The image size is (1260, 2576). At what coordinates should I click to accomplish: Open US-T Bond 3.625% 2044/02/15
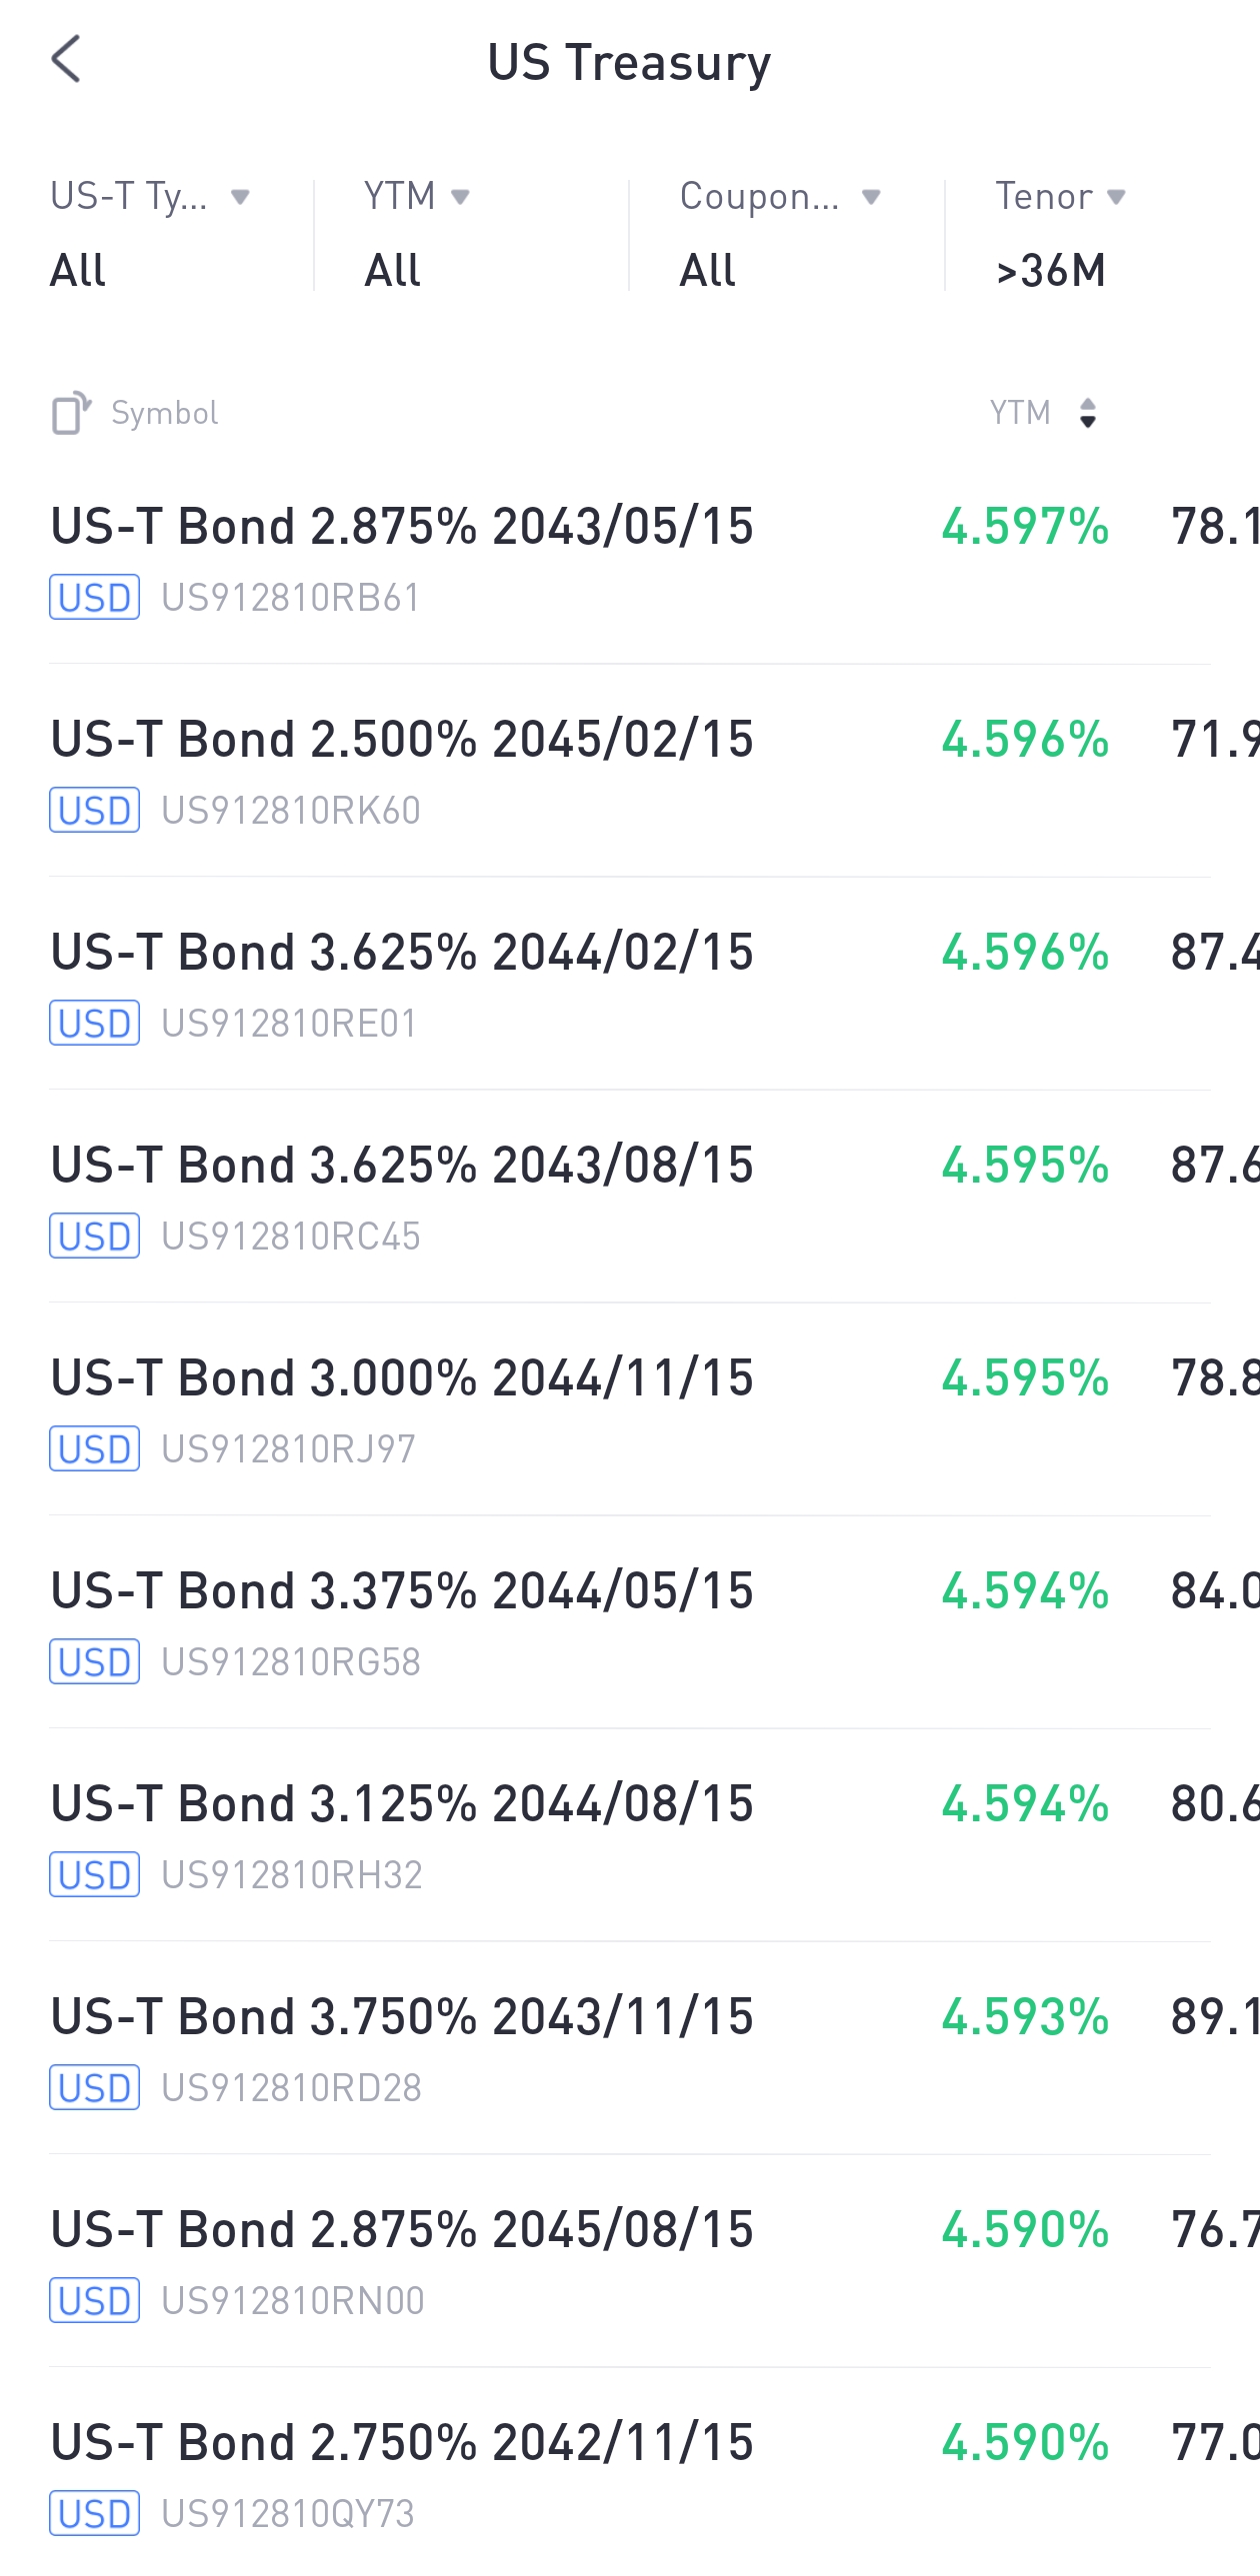(x=402, y=952)
